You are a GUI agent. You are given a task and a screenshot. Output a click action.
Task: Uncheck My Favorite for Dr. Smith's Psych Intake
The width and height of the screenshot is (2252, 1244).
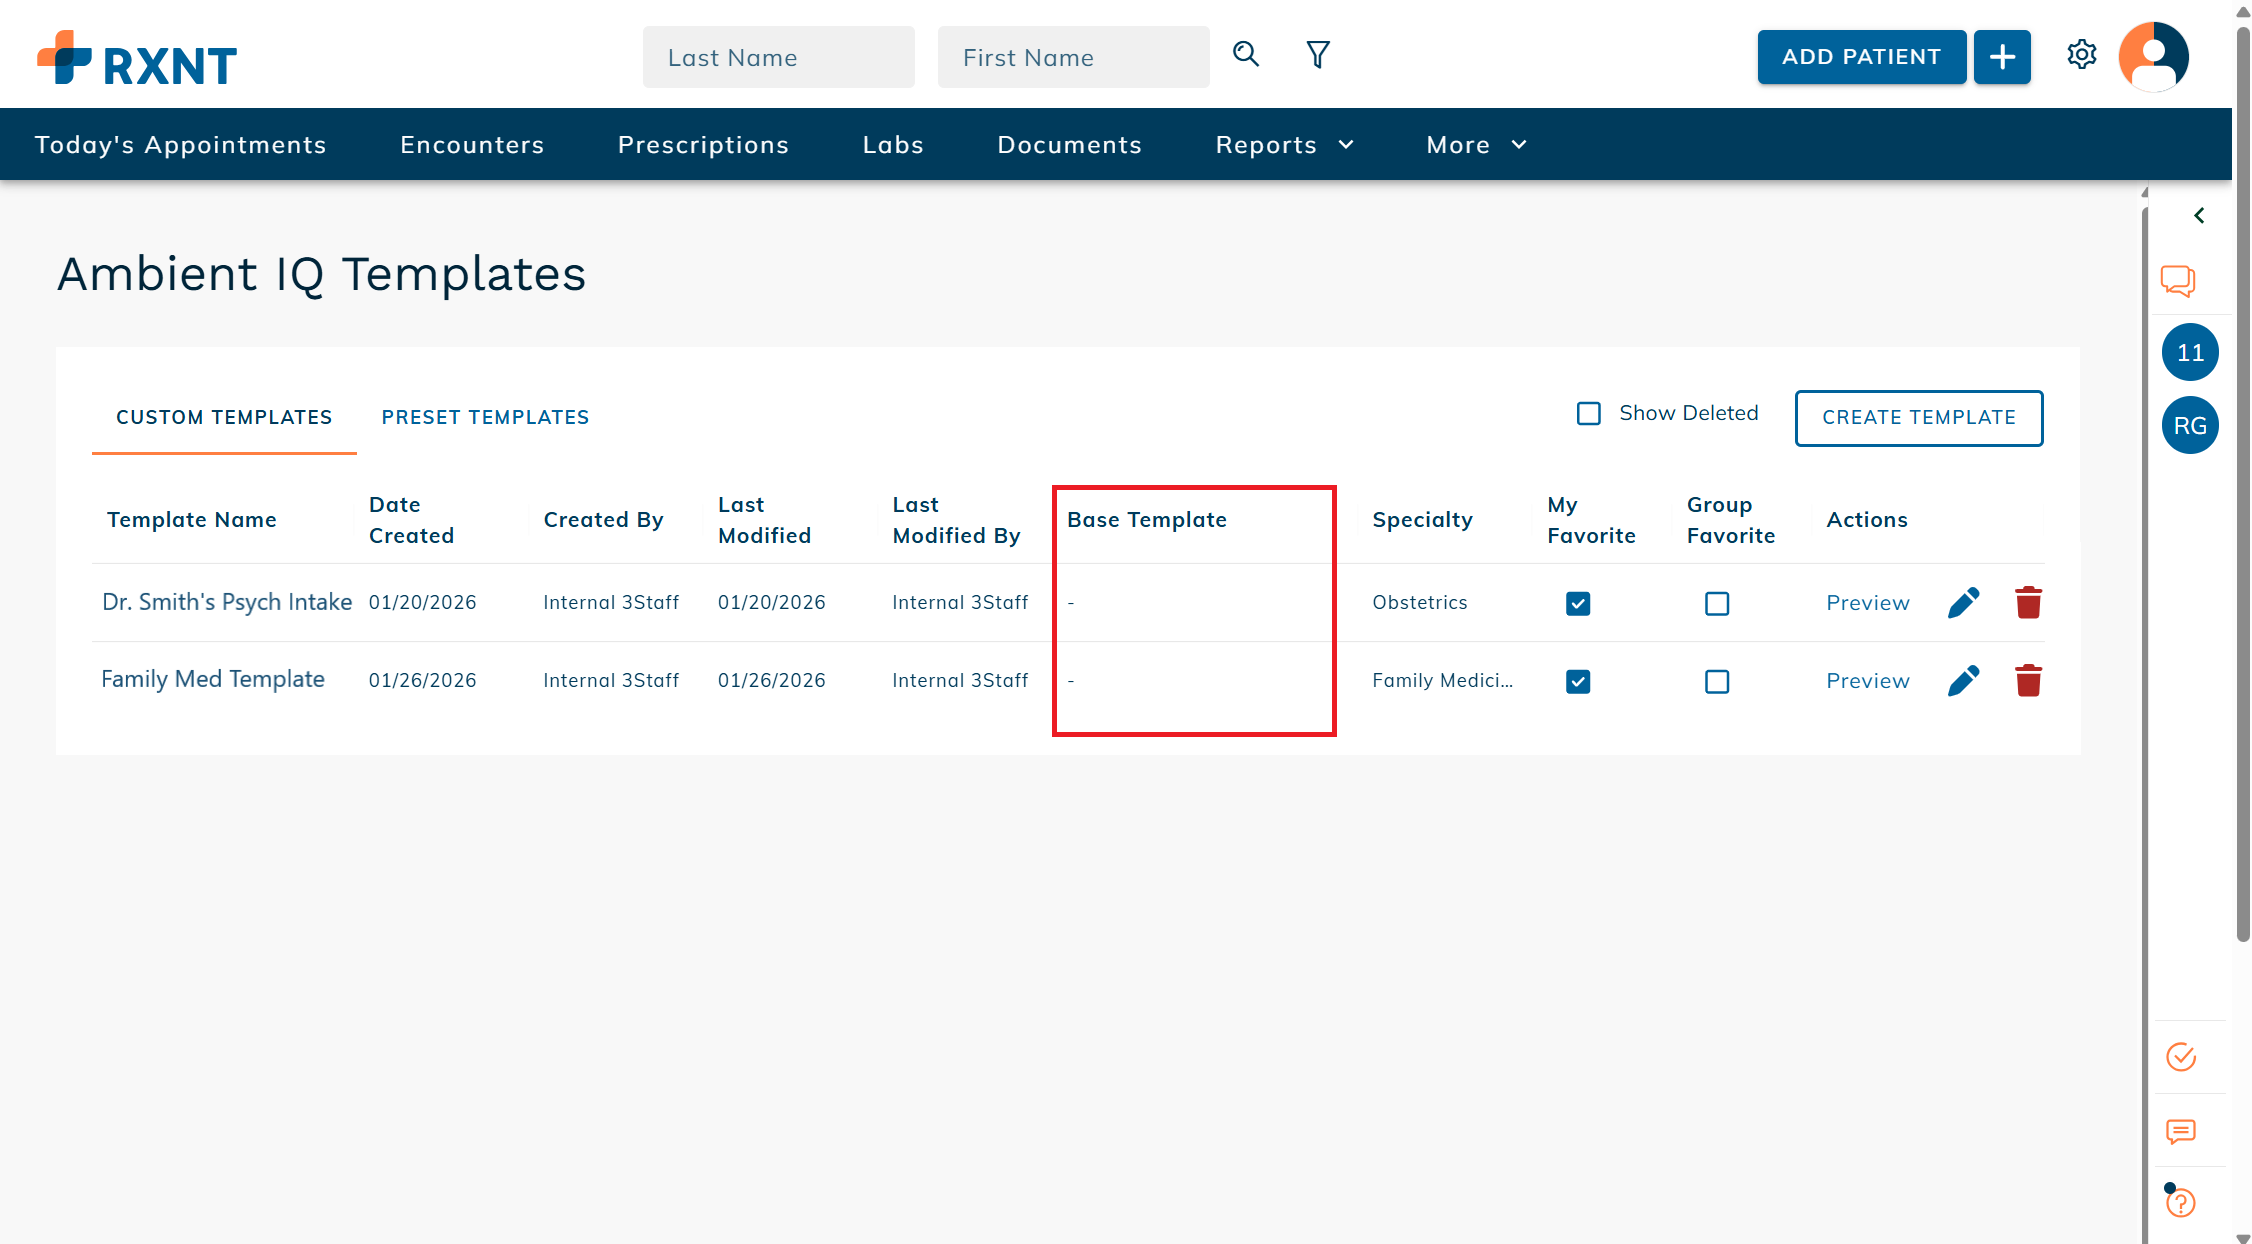pyautogui.click(x=1578, y=604)
